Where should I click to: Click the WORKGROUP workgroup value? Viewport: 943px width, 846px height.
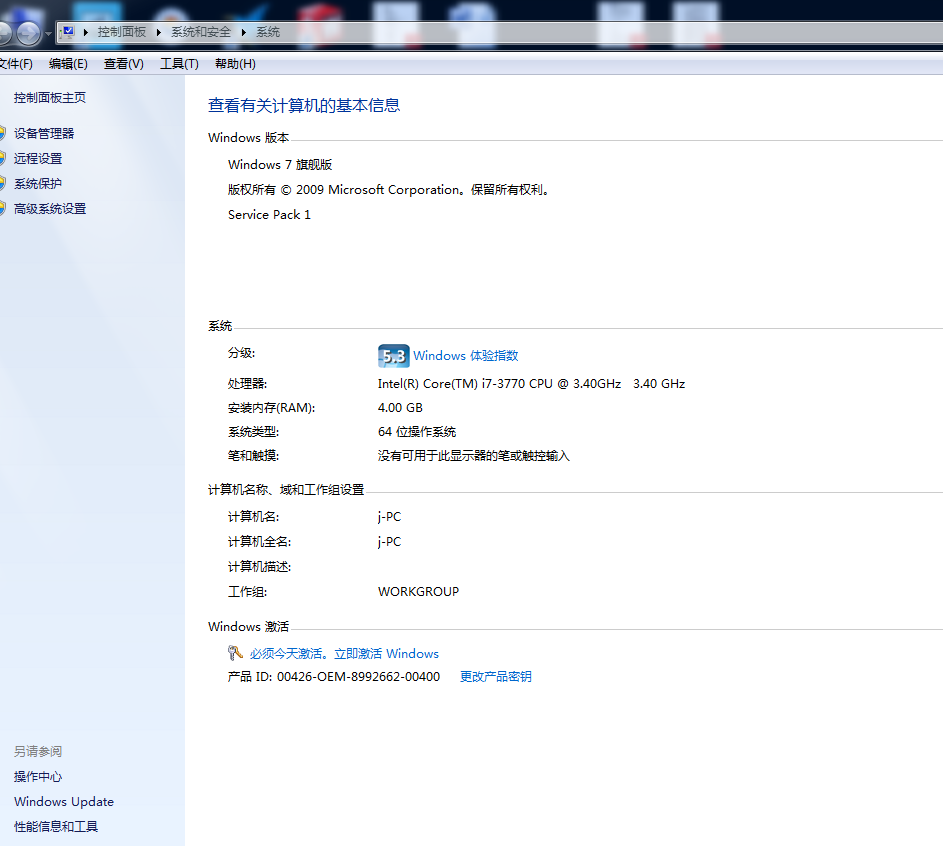tap(418, 592)
